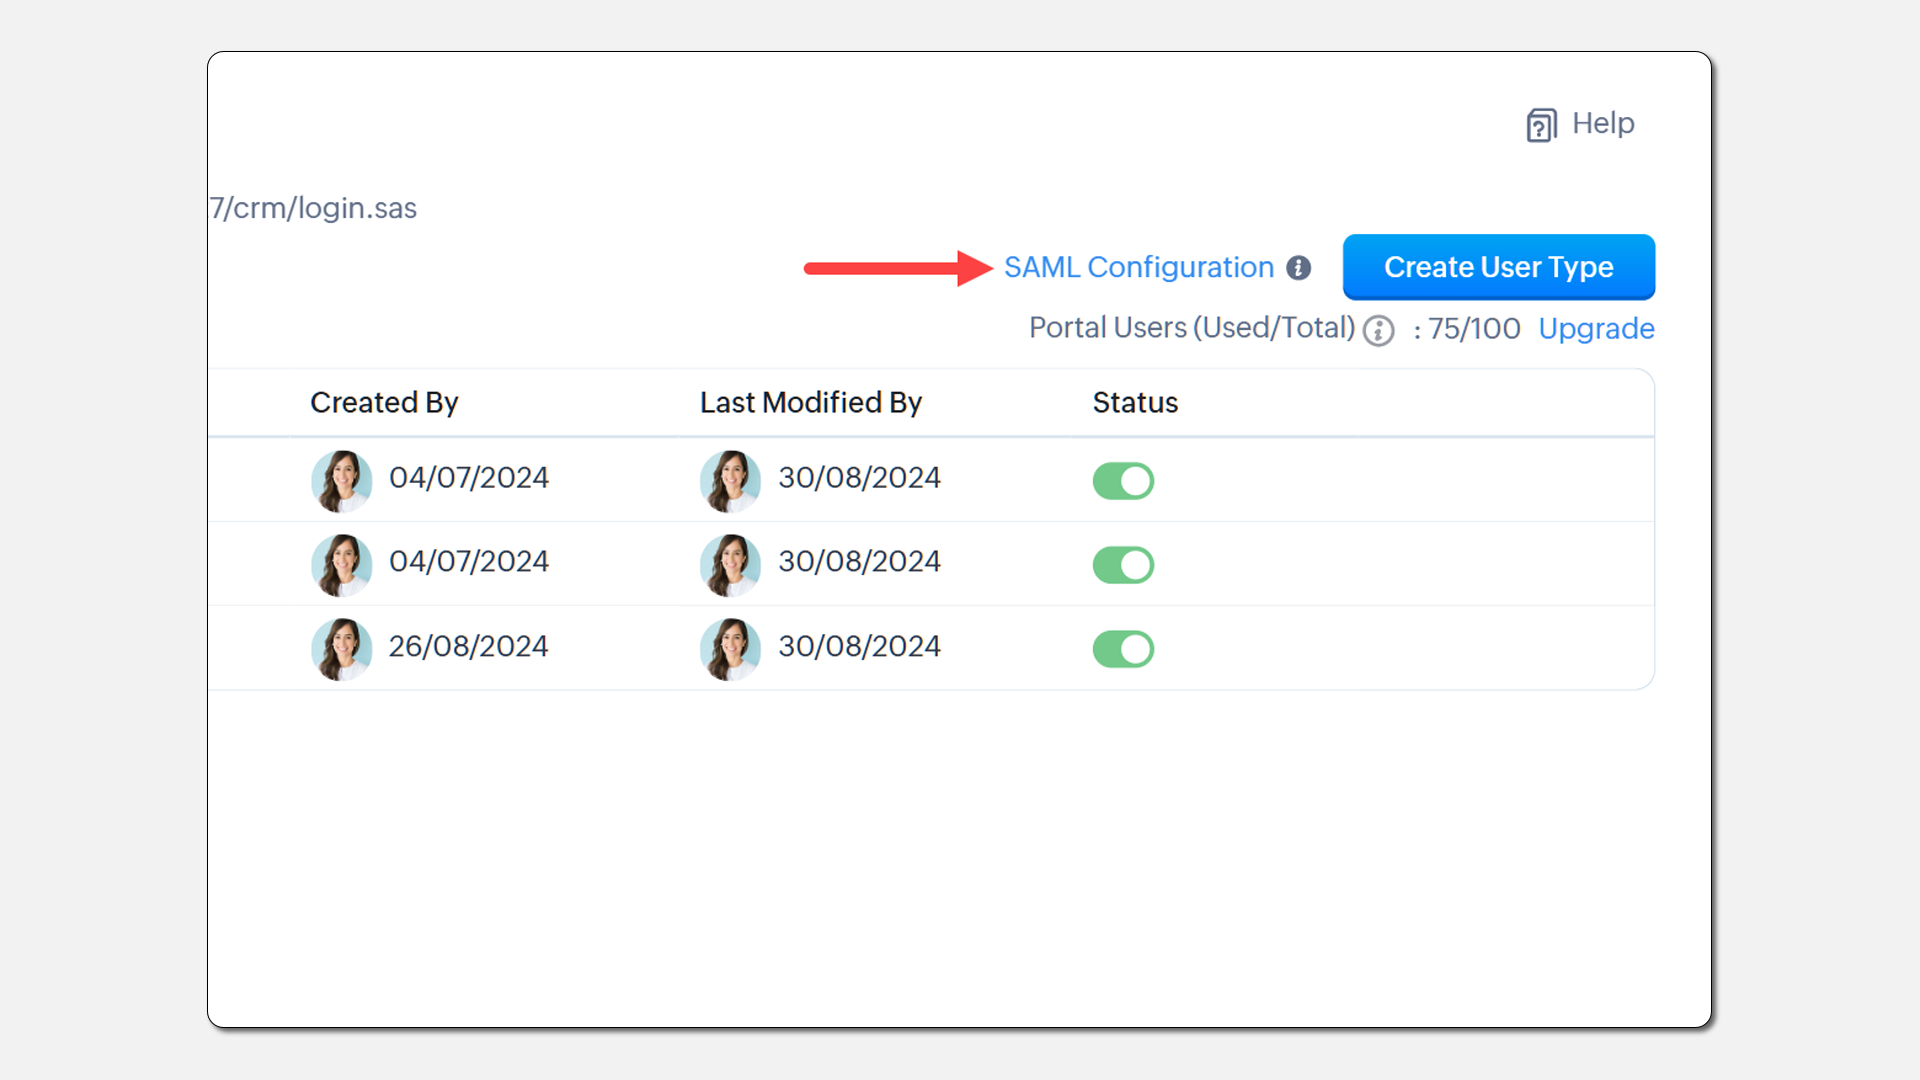The image size is (1920, 1080).
Task: Click the Last Modified By column header
Action: coord(810,402)
